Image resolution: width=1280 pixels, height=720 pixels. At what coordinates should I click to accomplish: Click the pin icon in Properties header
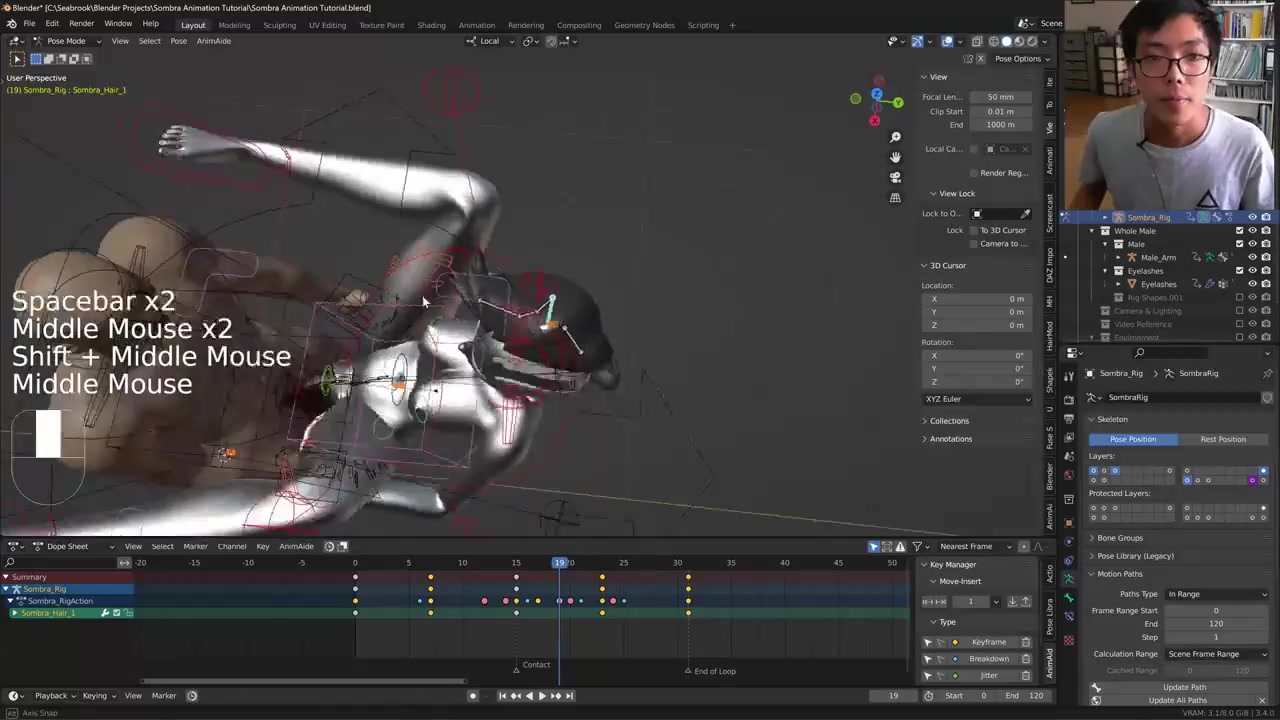1267,373
